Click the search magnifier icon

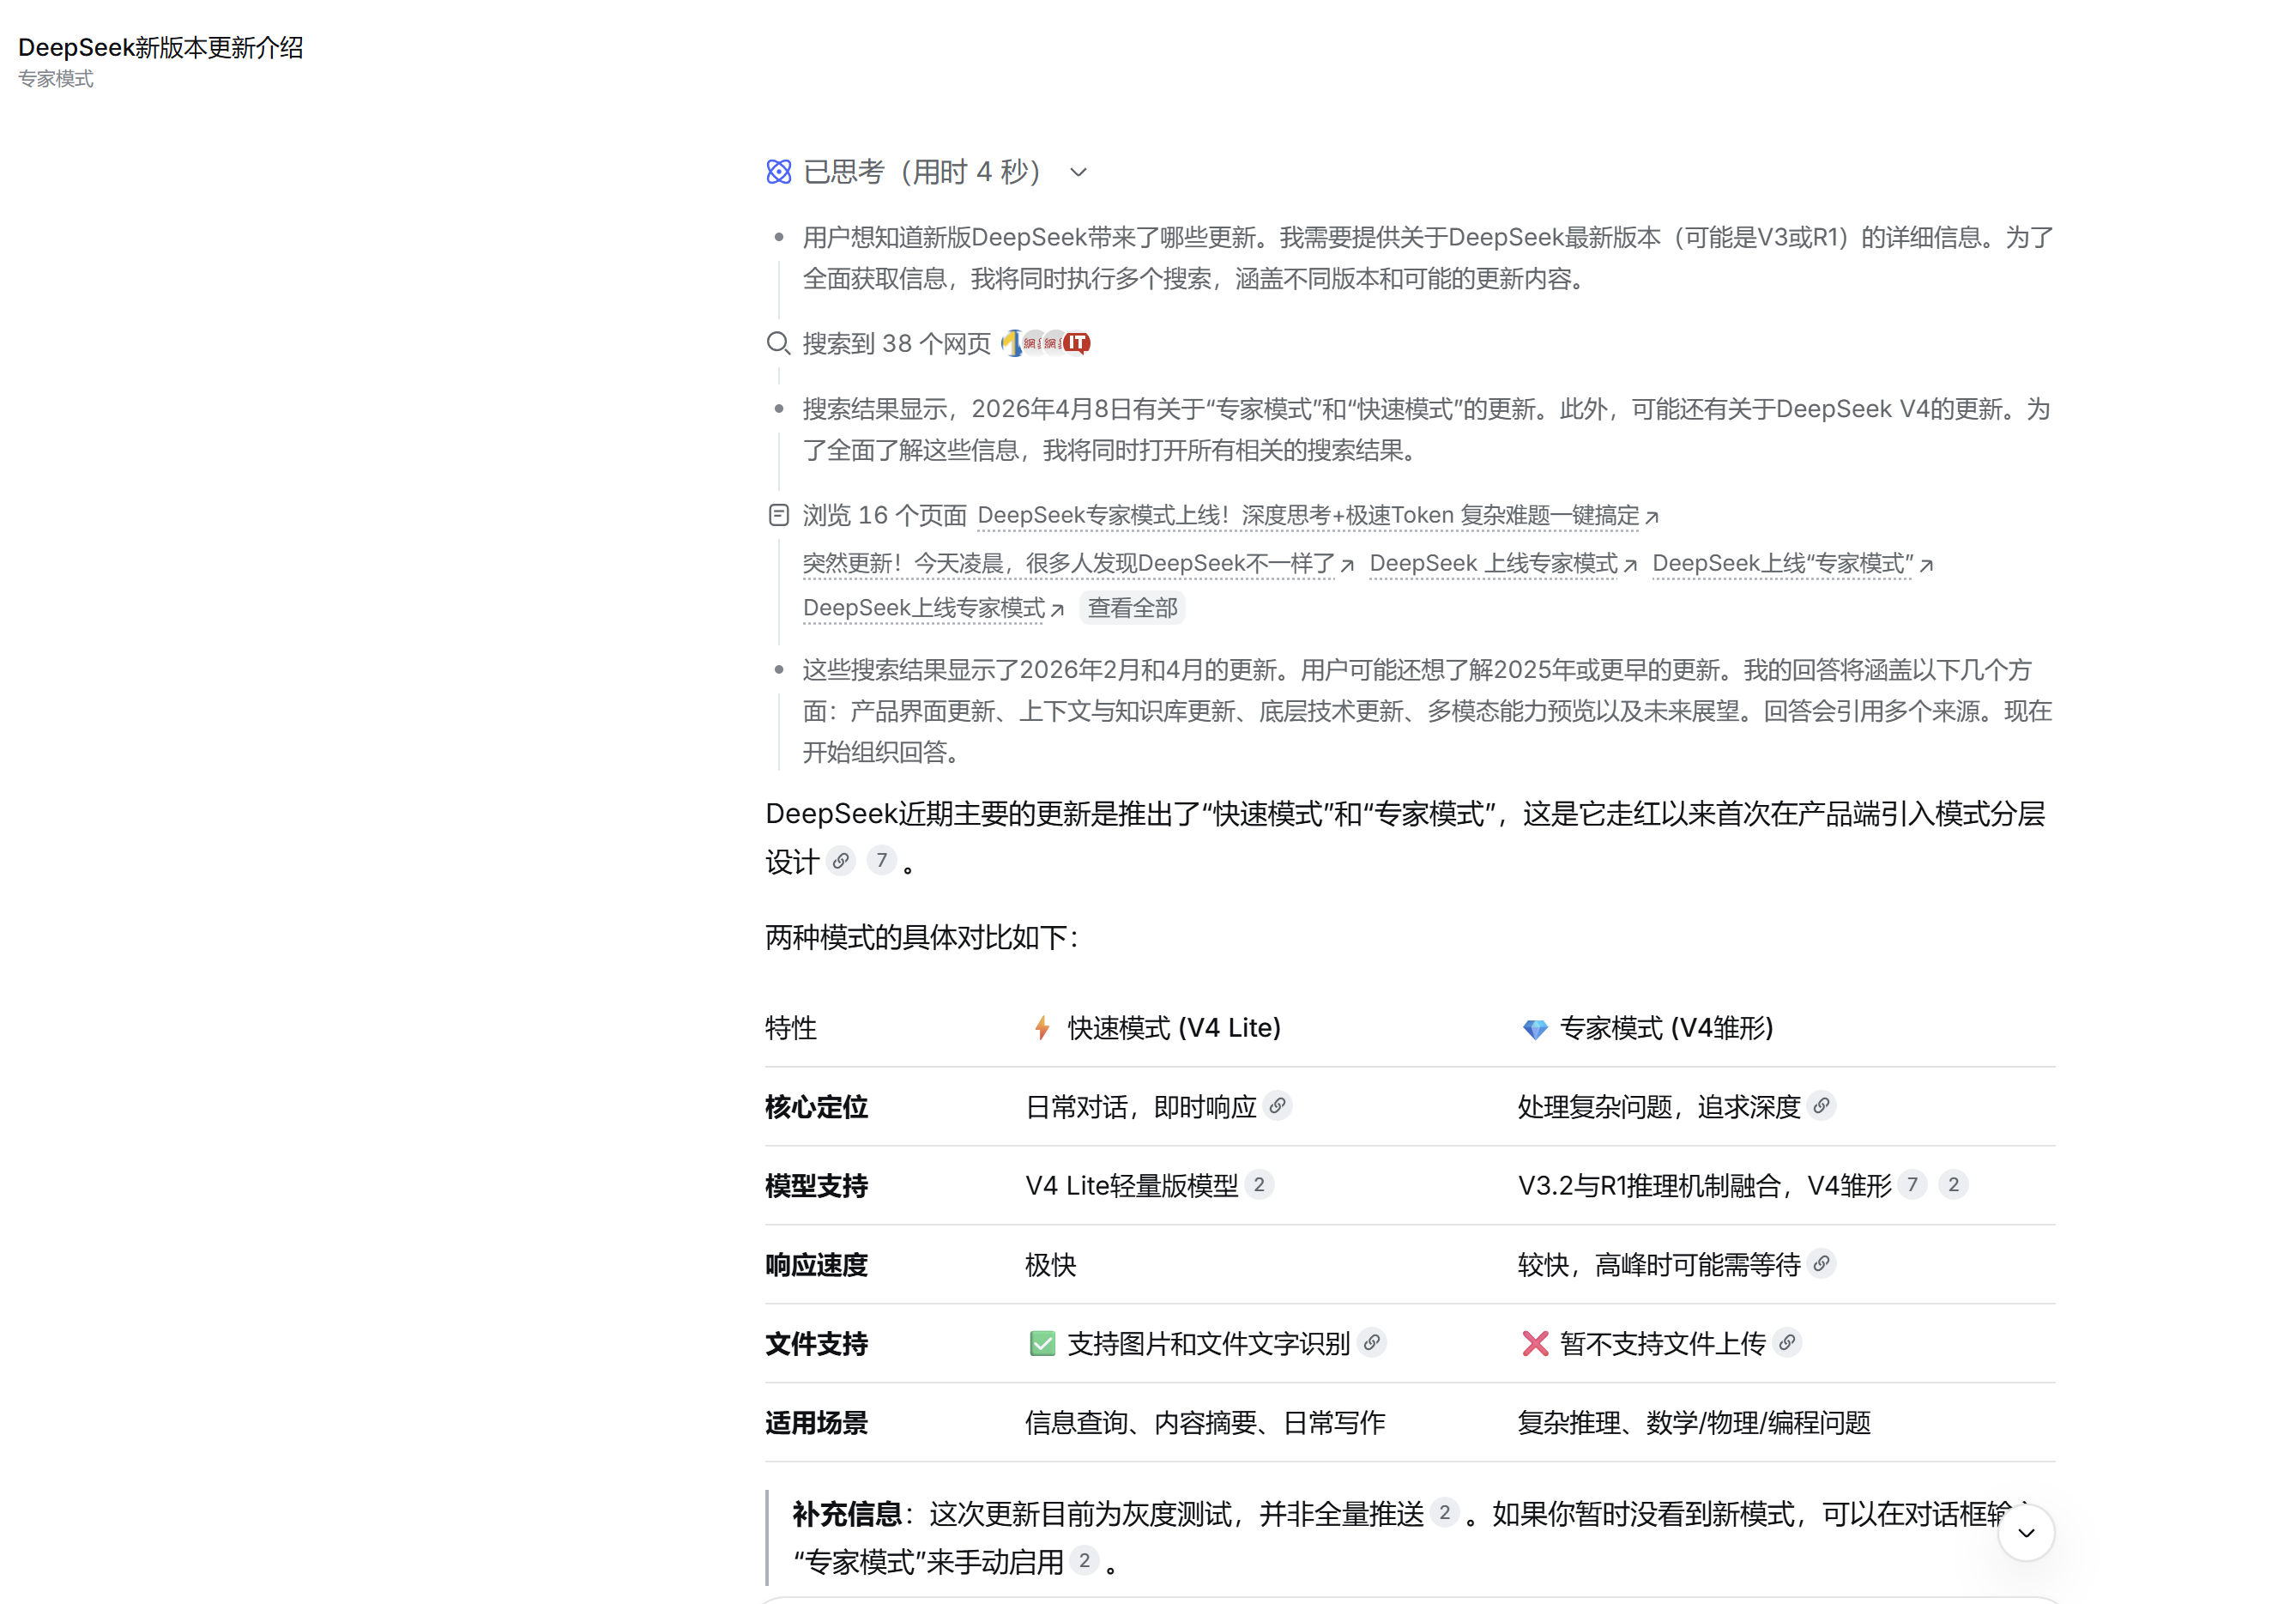pos(778,343)
